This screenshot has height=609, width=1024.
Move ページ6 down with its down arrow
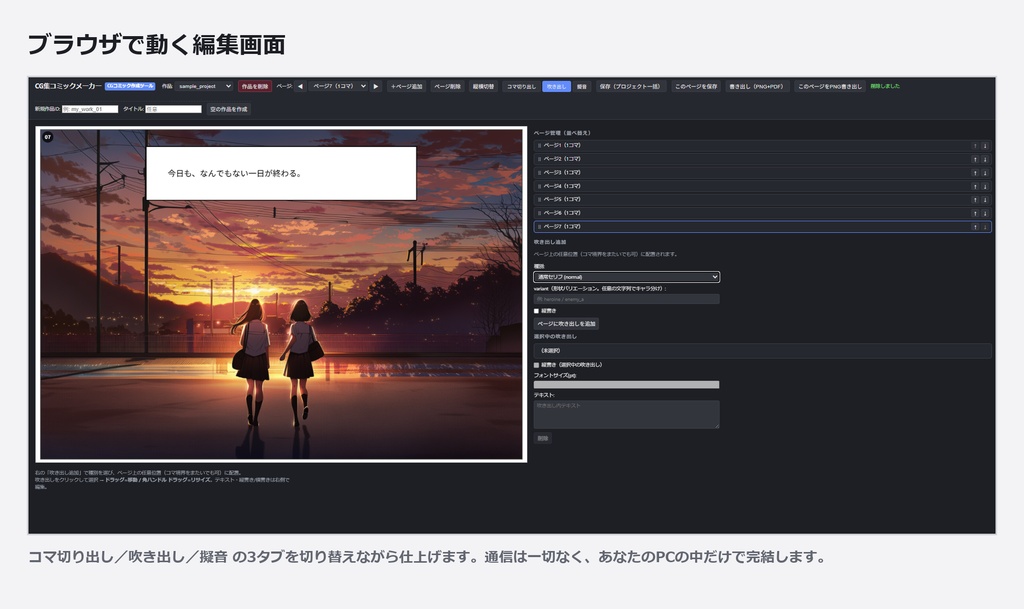[x=985, y=213]
